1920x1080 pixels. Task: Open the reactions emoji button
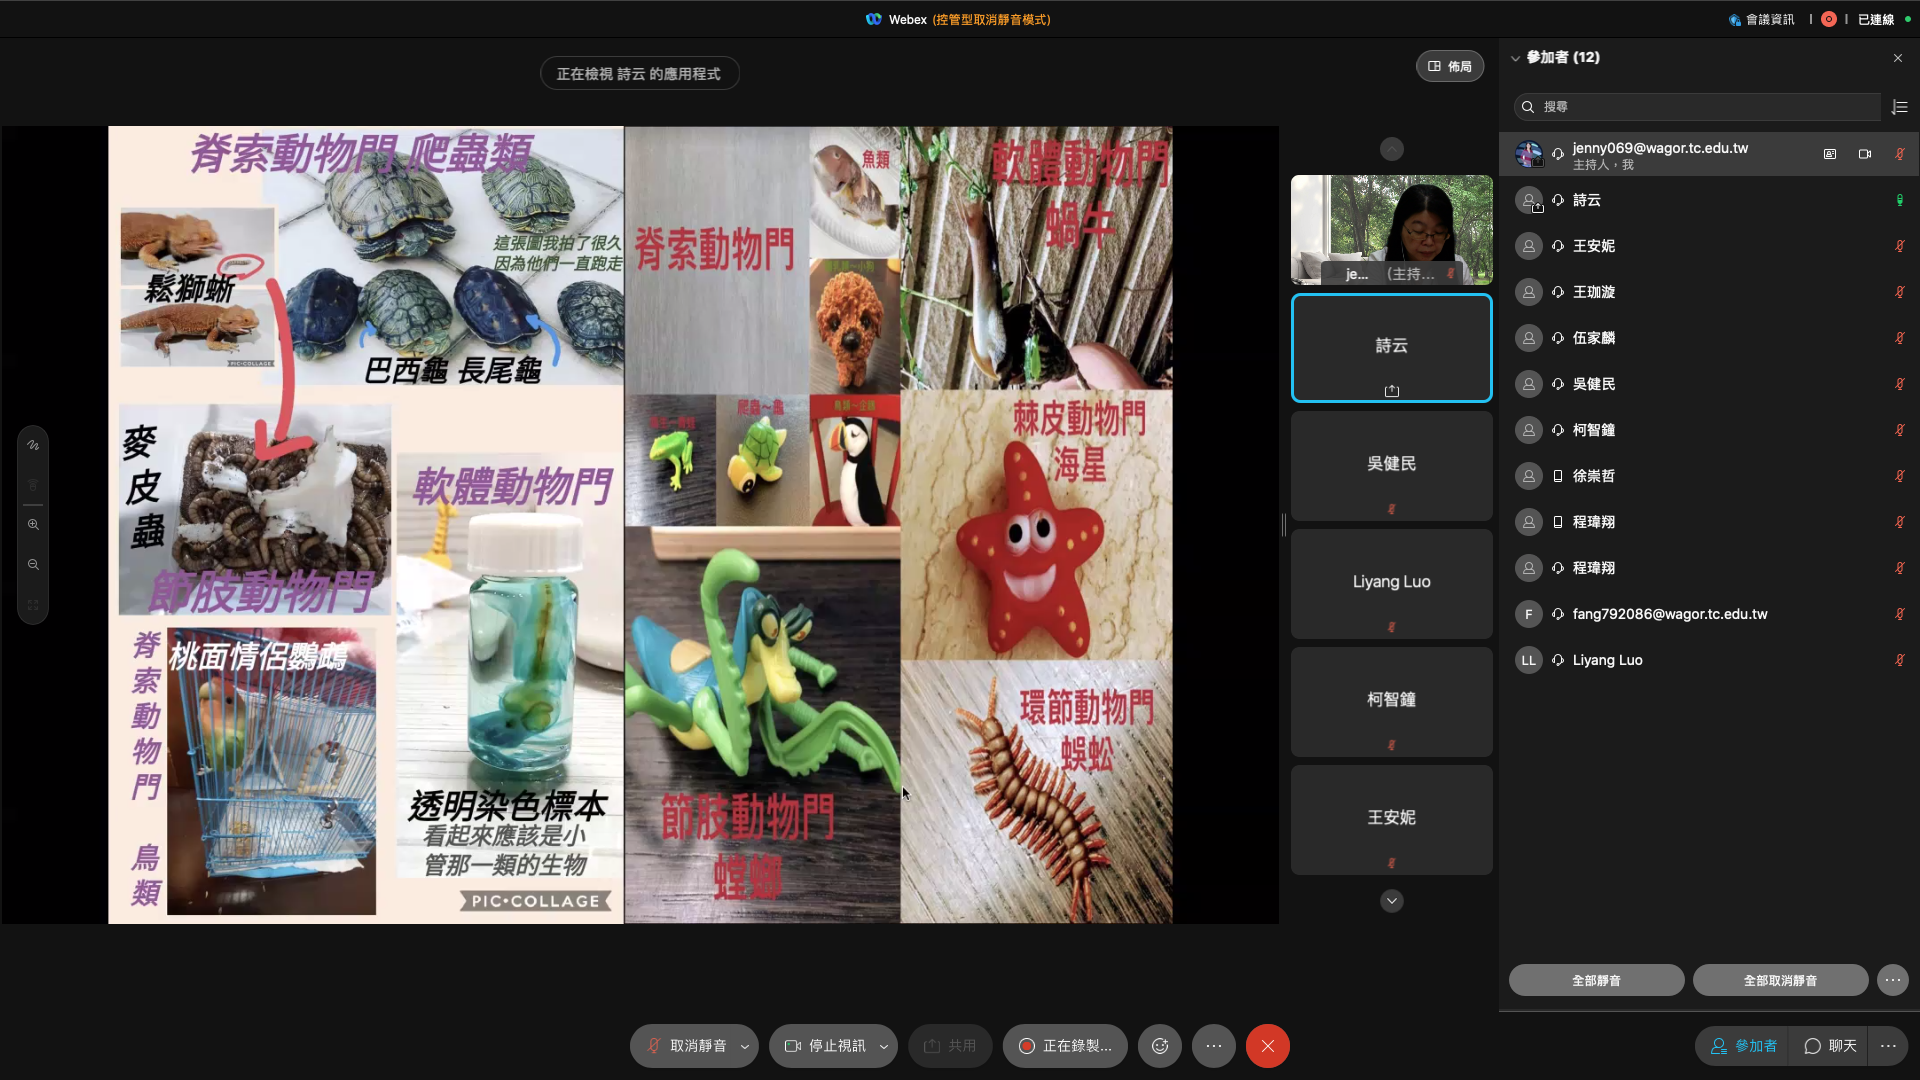coord(1160,1046)
